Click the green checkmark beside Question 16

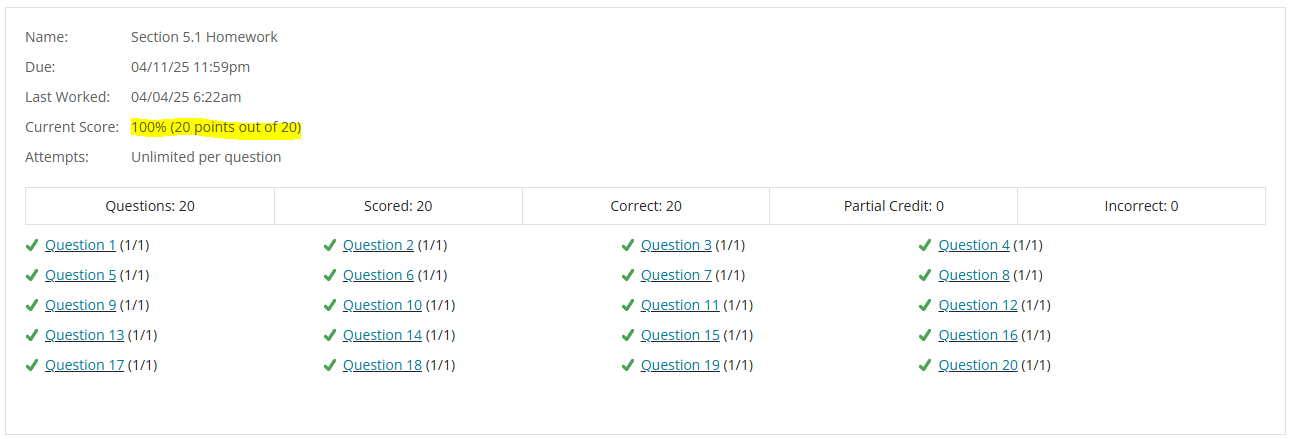(x=925, y=335)
